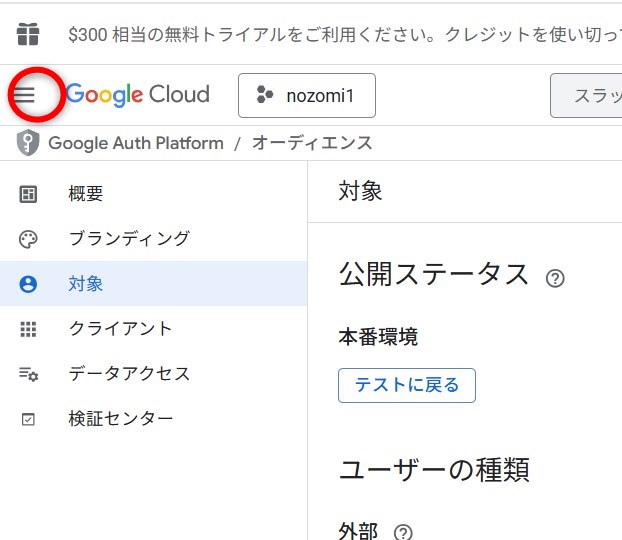Click the 検証センター checkmark icon

28,419
